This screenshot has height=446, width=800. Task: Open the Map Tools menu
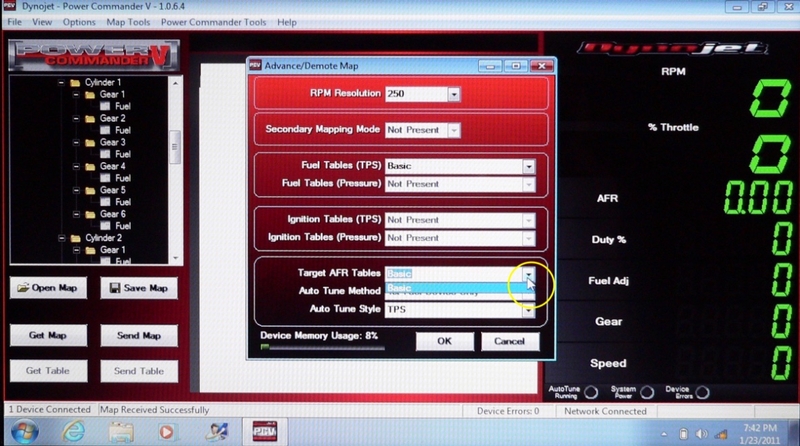(x=127, y=22)
